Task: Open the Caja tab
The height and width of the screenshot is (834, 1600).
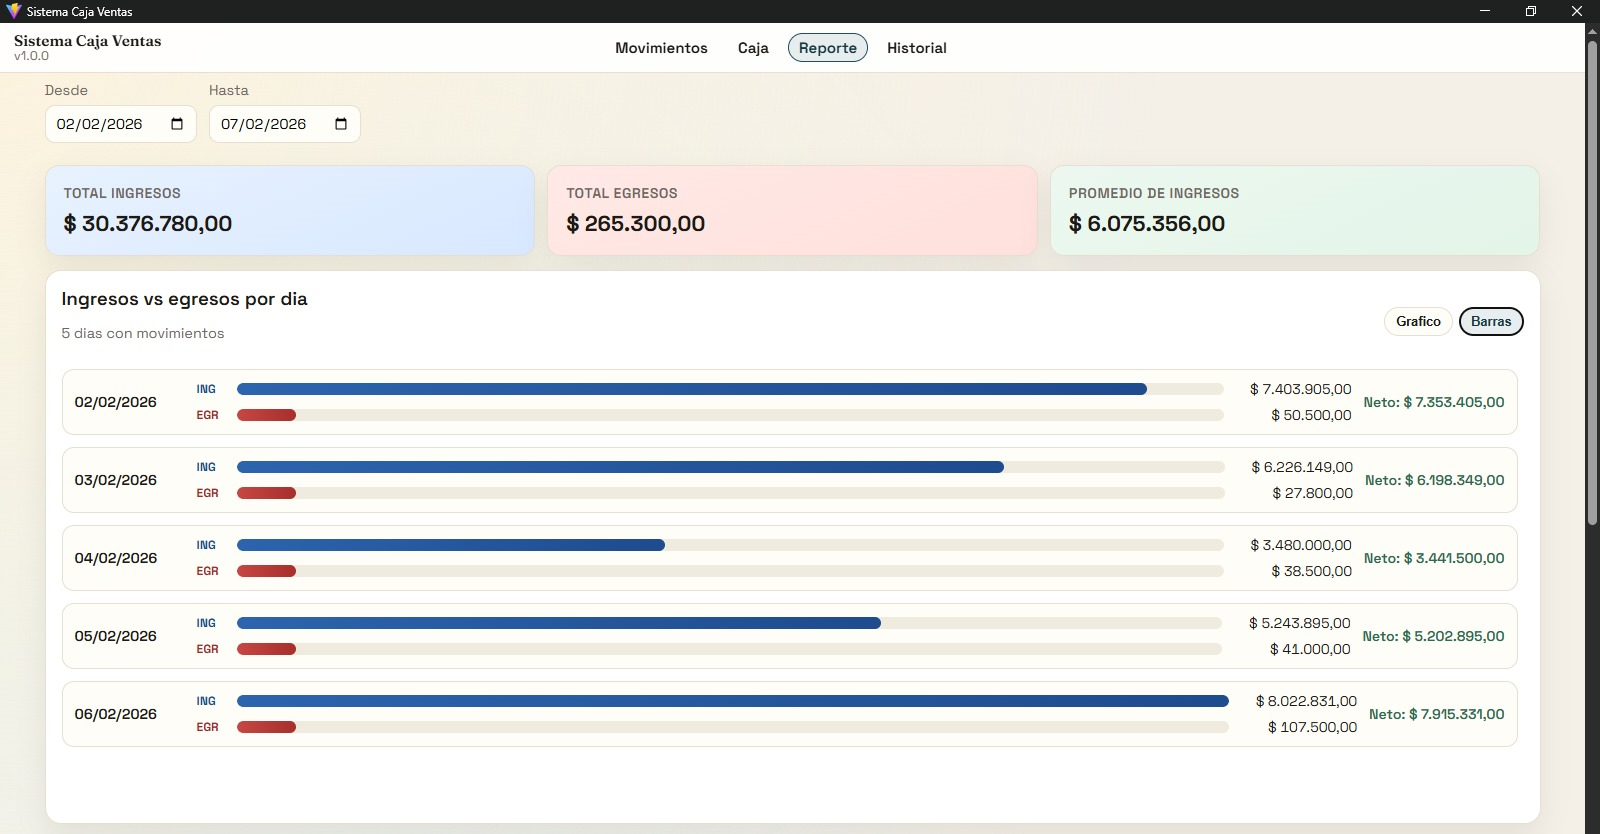Action: pyautogui.click(x=753, y=48)
